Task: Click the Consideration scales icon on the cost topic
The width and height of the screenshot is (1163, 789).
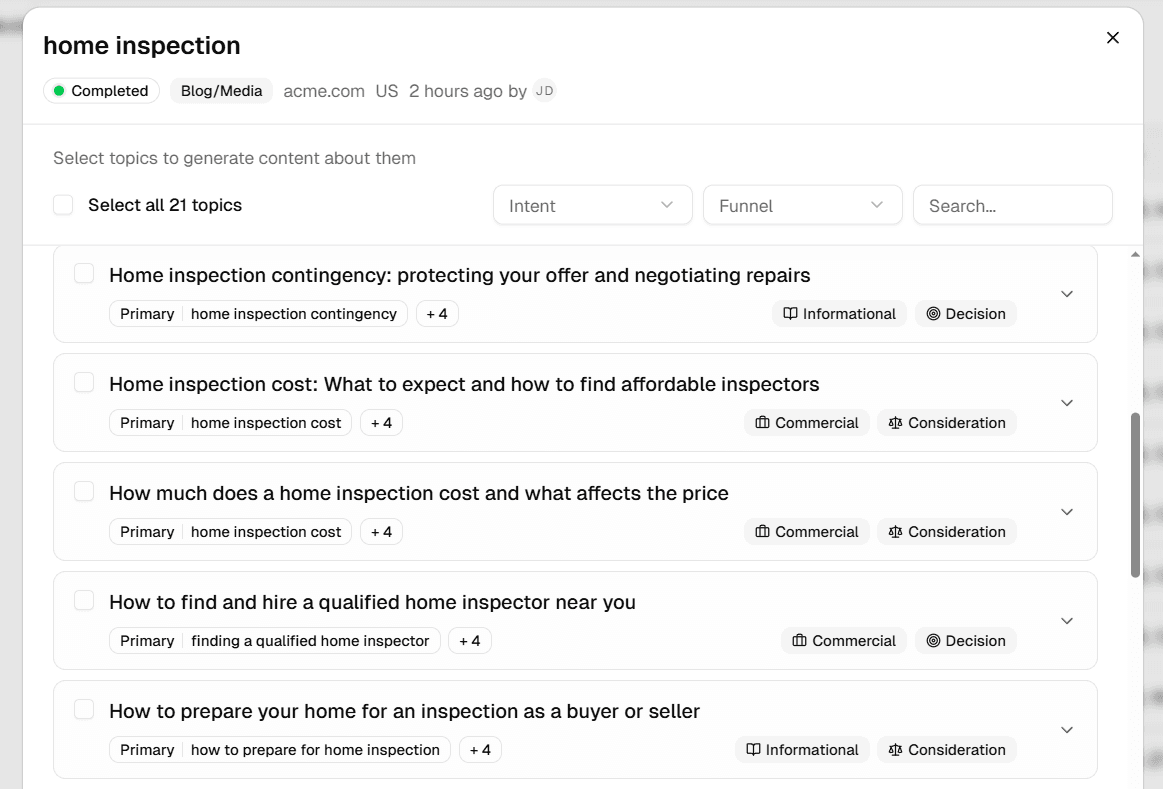Action: point(894,422)
